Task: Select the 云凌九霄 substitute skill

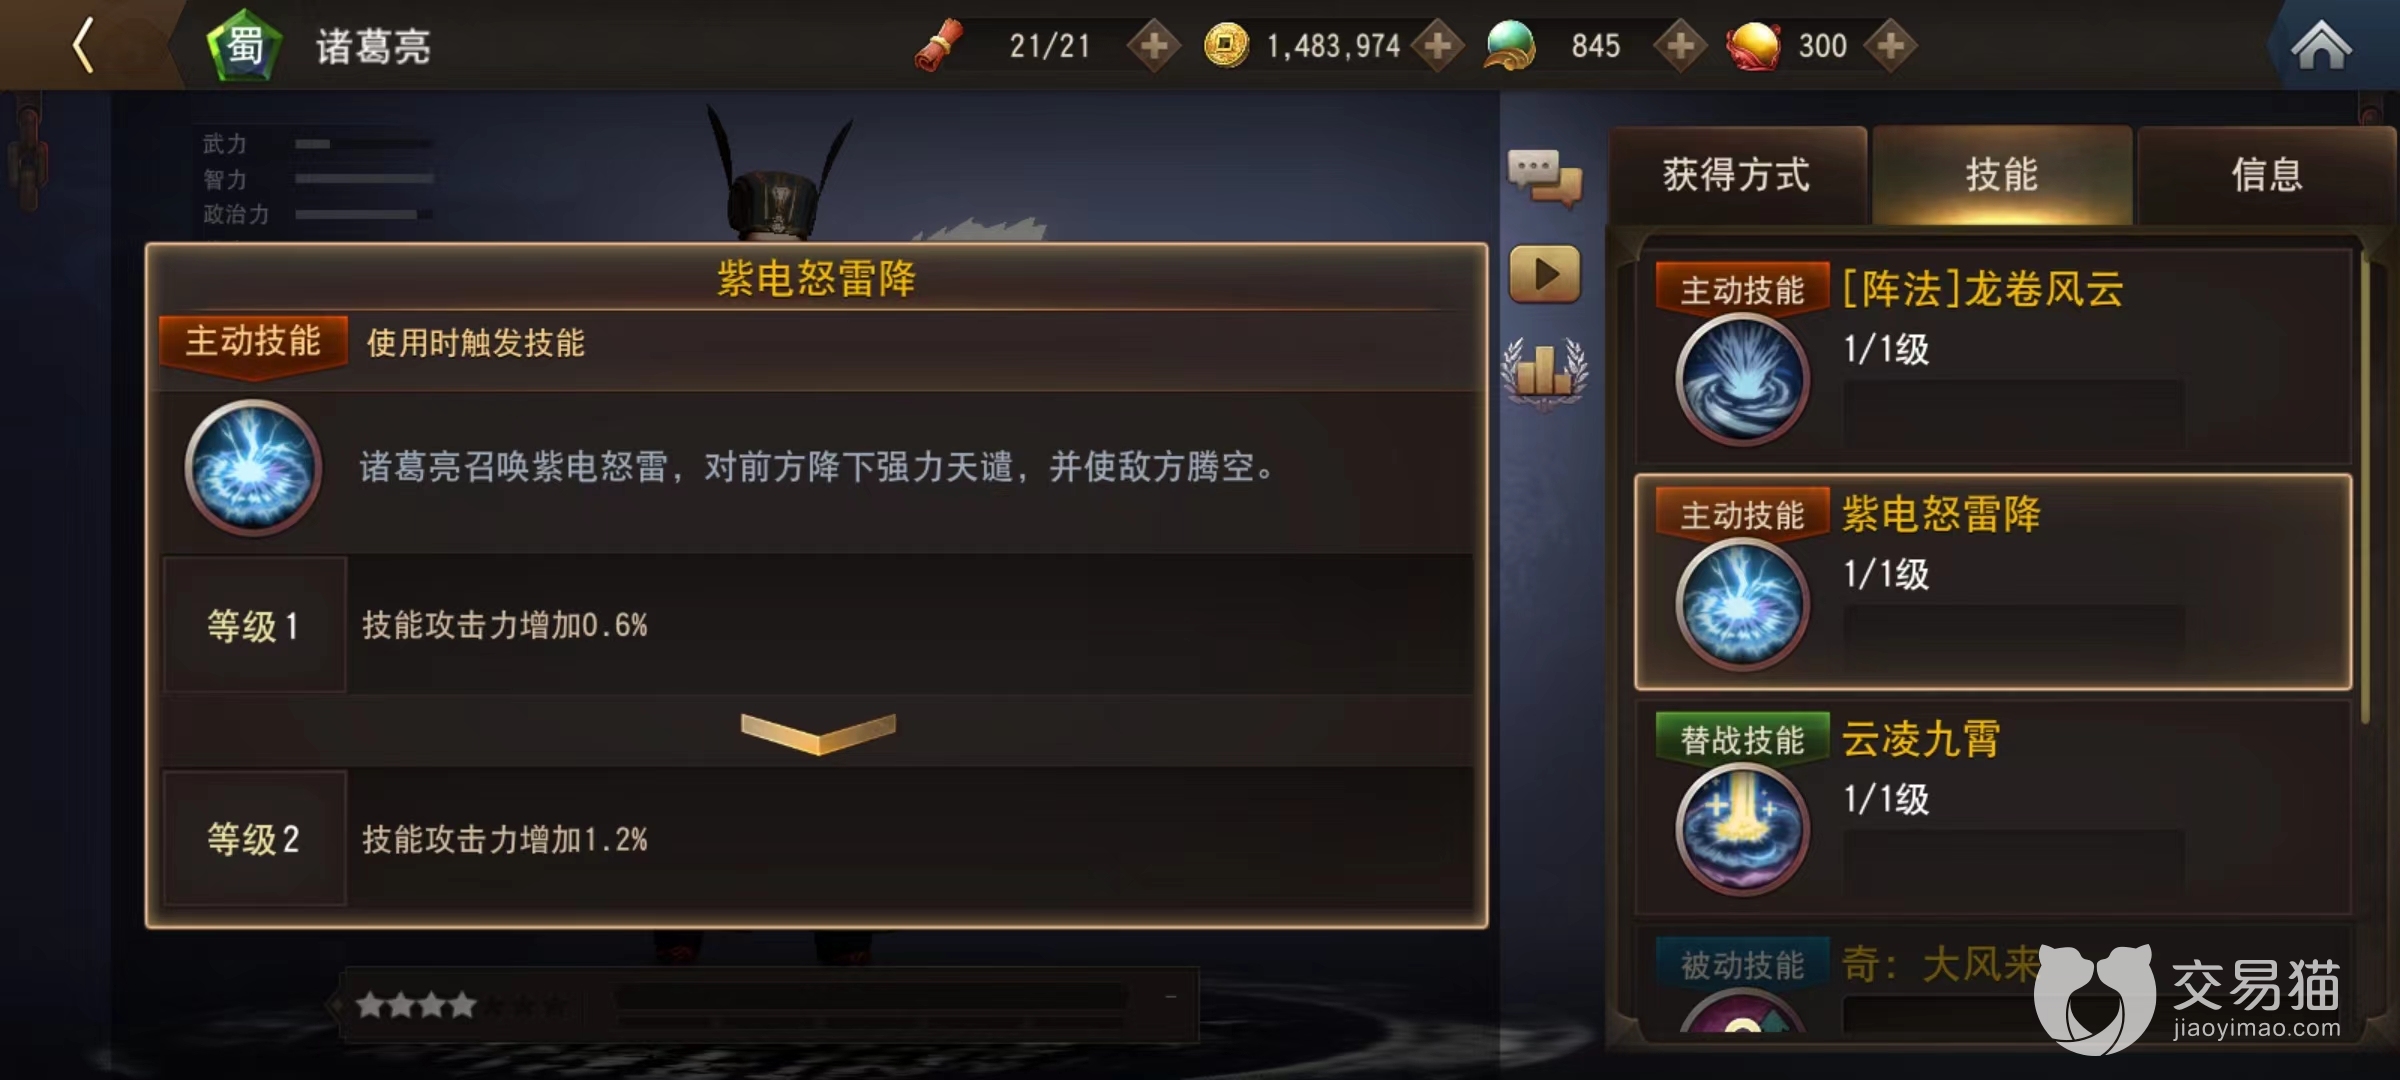Action: [1993, 806]
